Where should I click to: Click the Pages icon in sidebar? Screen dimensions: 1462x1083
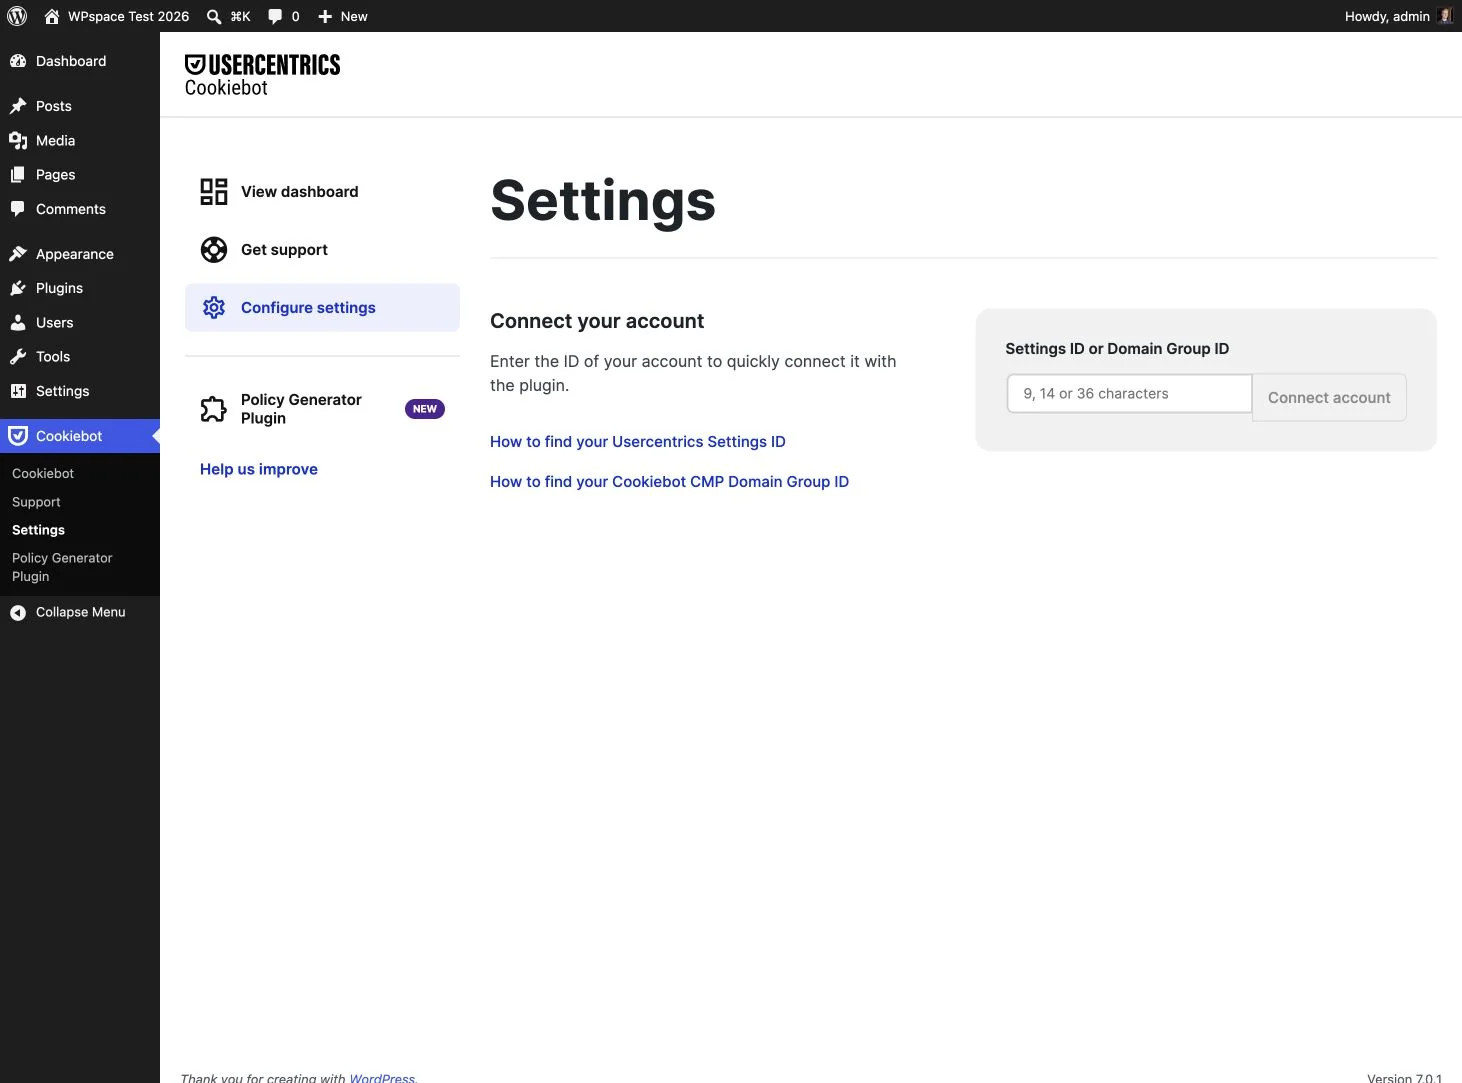click(x=18, y=175)
